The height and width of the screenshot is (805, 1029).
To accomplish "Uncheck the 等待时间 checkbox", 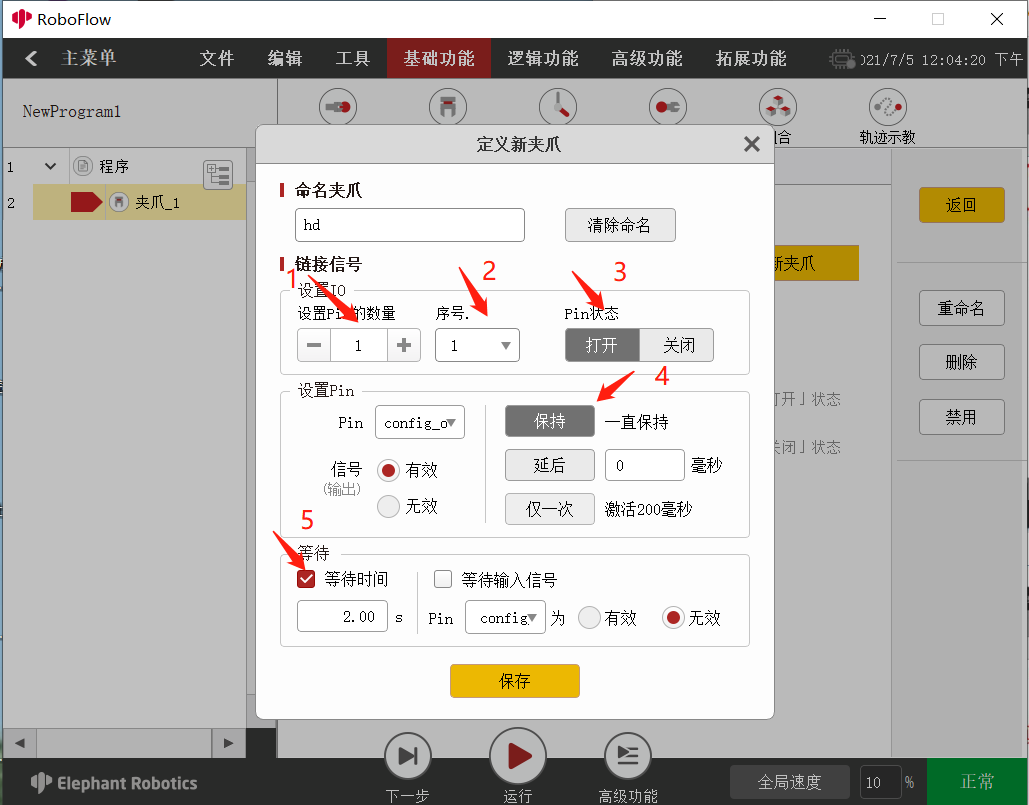I will click(306, 579).
